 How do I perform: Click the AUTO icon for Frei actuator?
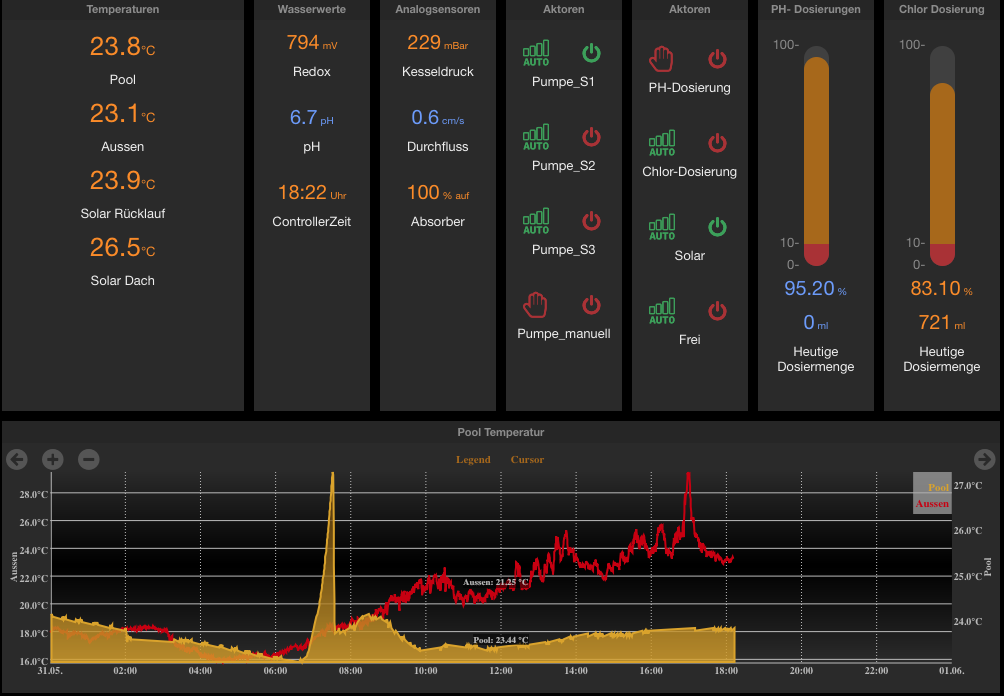pyautogui.click(x=662, y=311)
